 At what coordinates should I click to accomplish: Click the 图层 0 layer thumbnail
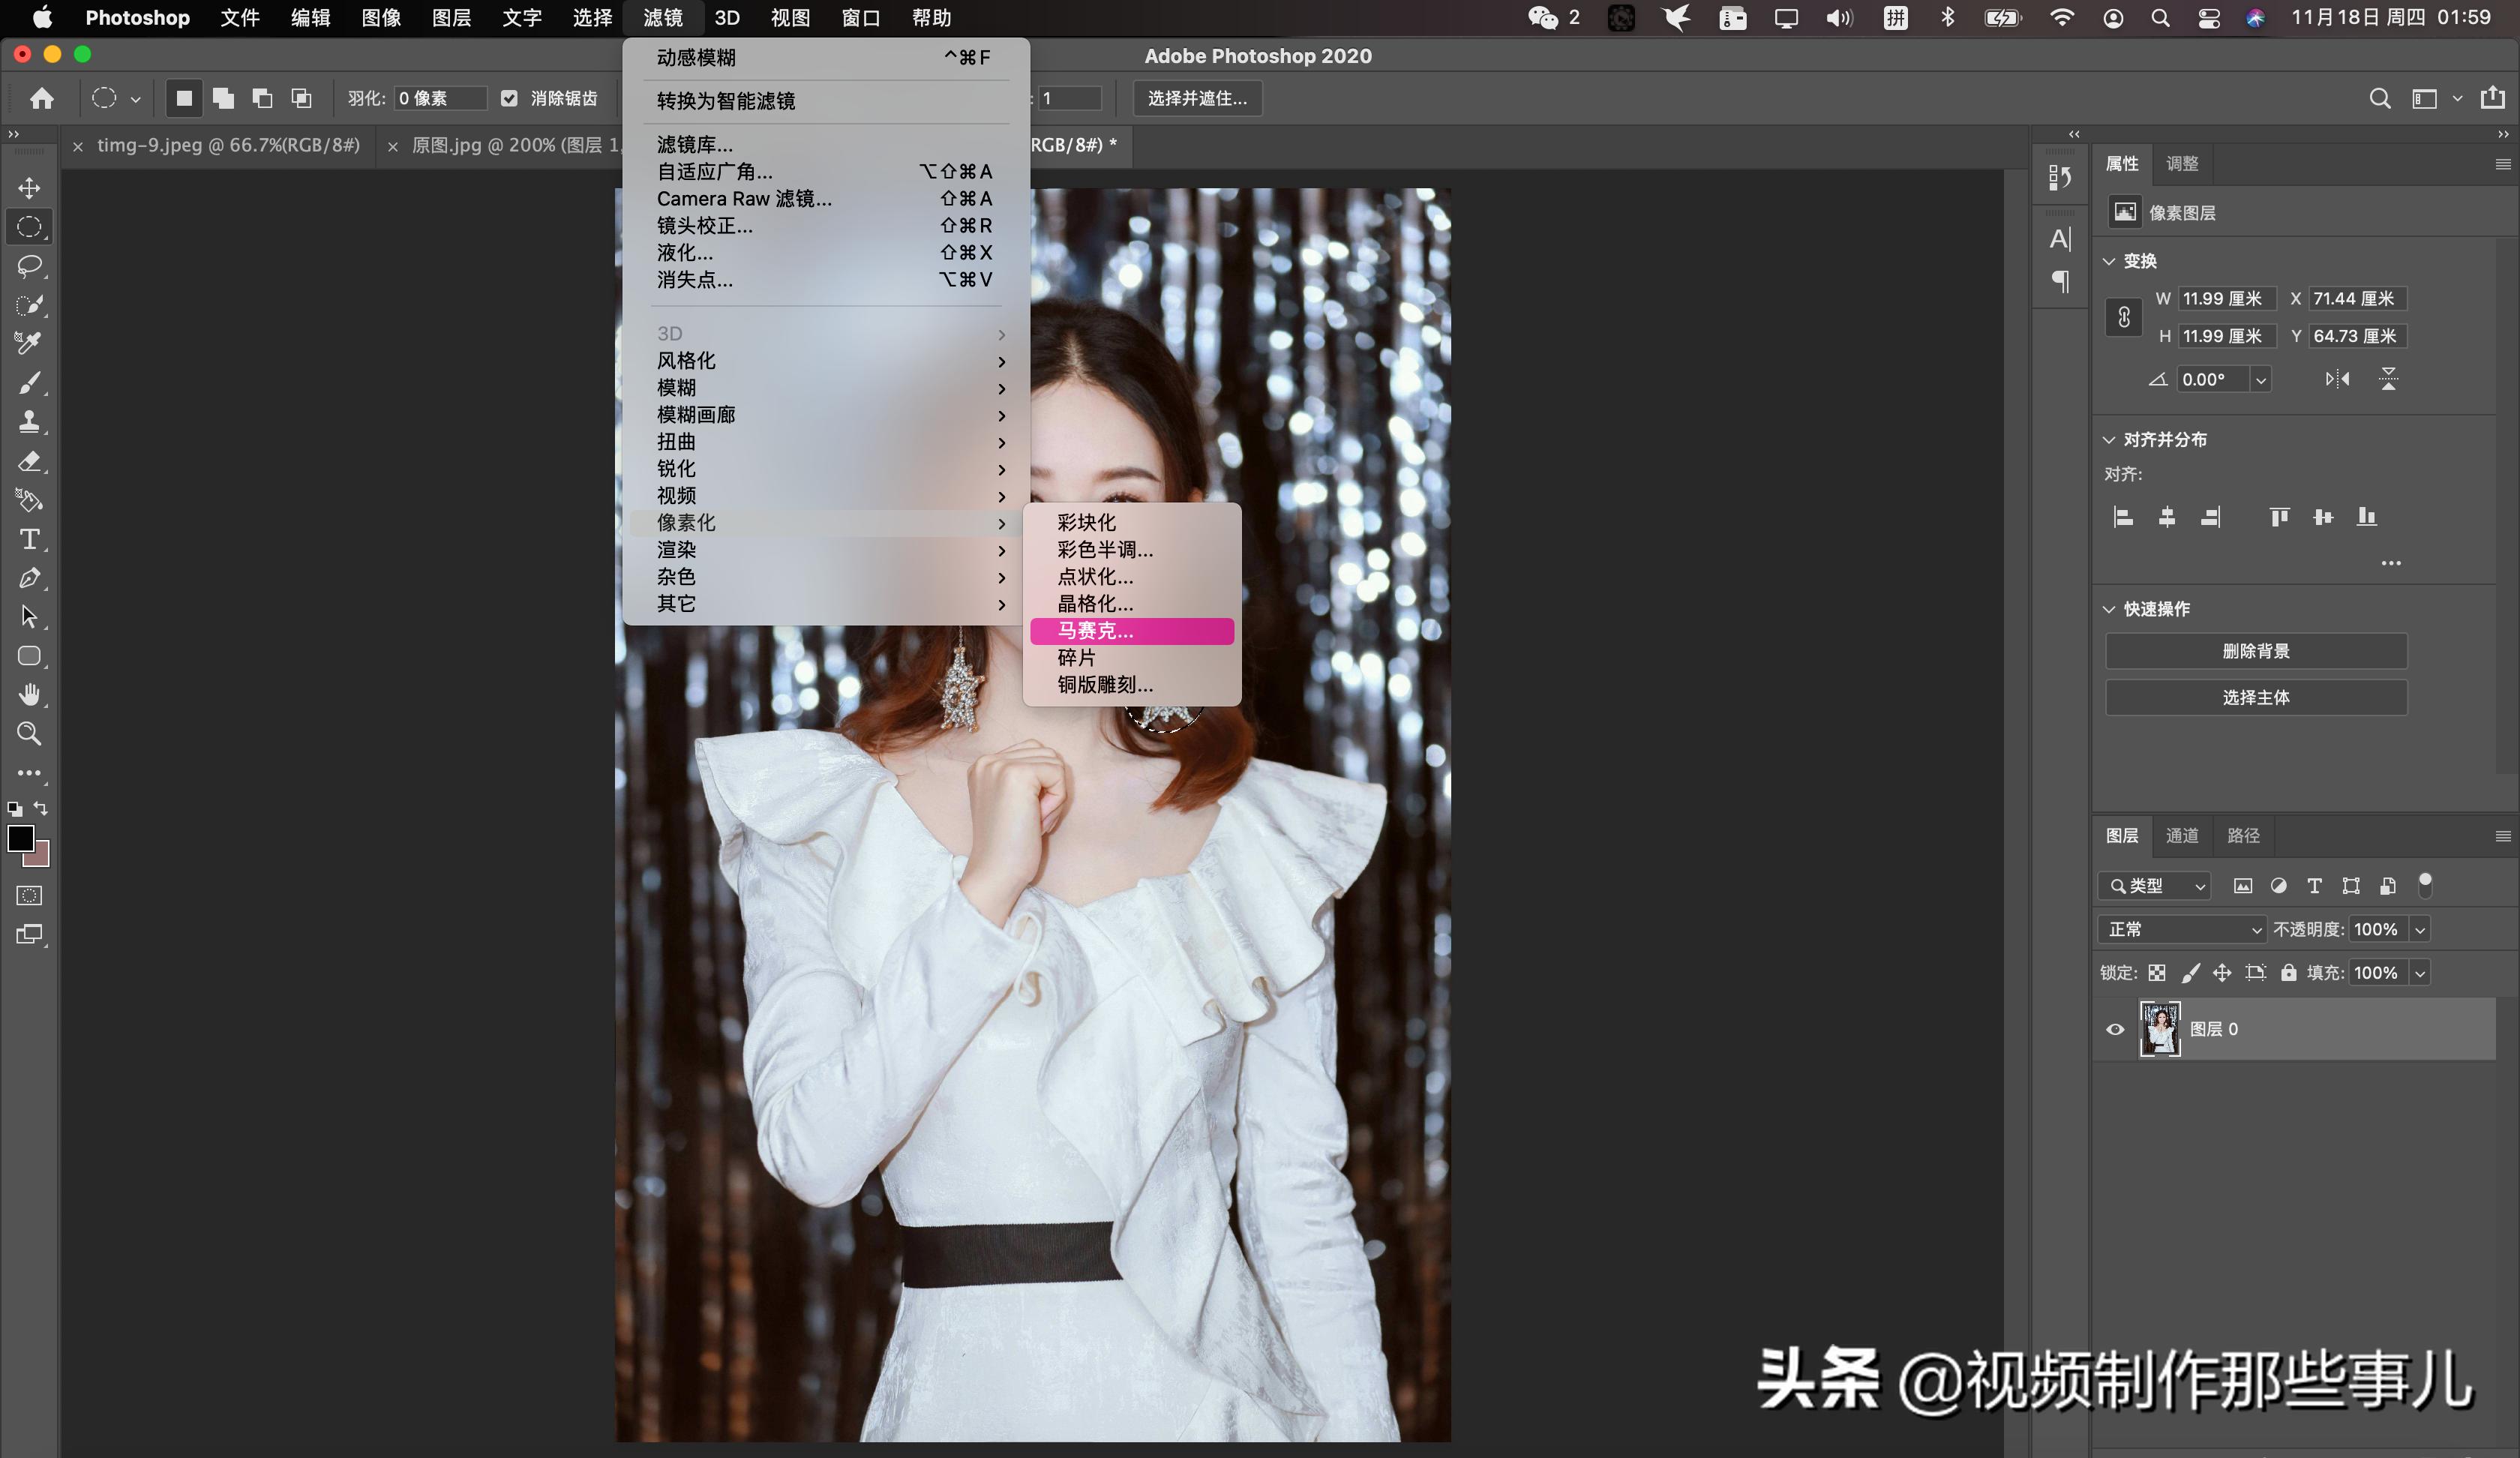2159,1029
